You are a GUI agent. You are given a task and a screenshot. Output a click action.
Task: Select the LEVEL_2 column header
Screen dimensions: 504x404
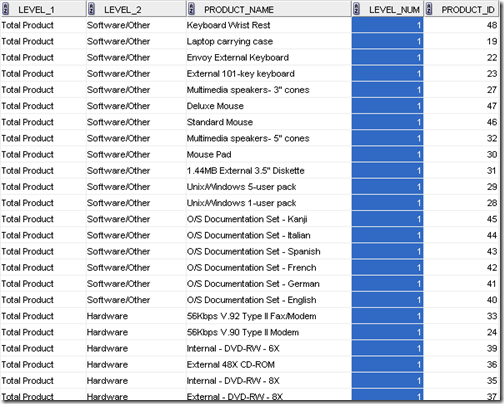pos(136,9)
